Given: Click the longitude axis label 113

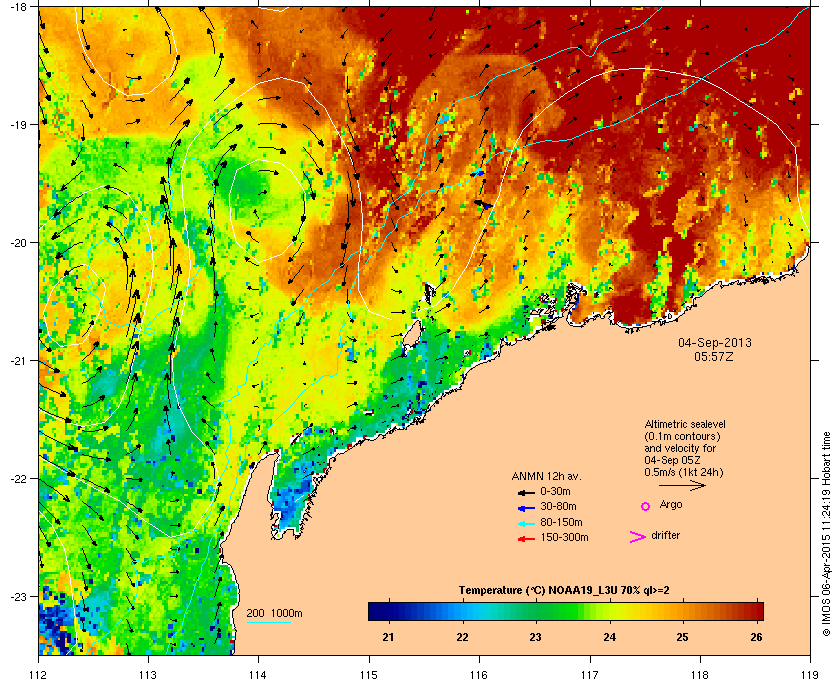Looking at the screenshot, I should [148, 674].
